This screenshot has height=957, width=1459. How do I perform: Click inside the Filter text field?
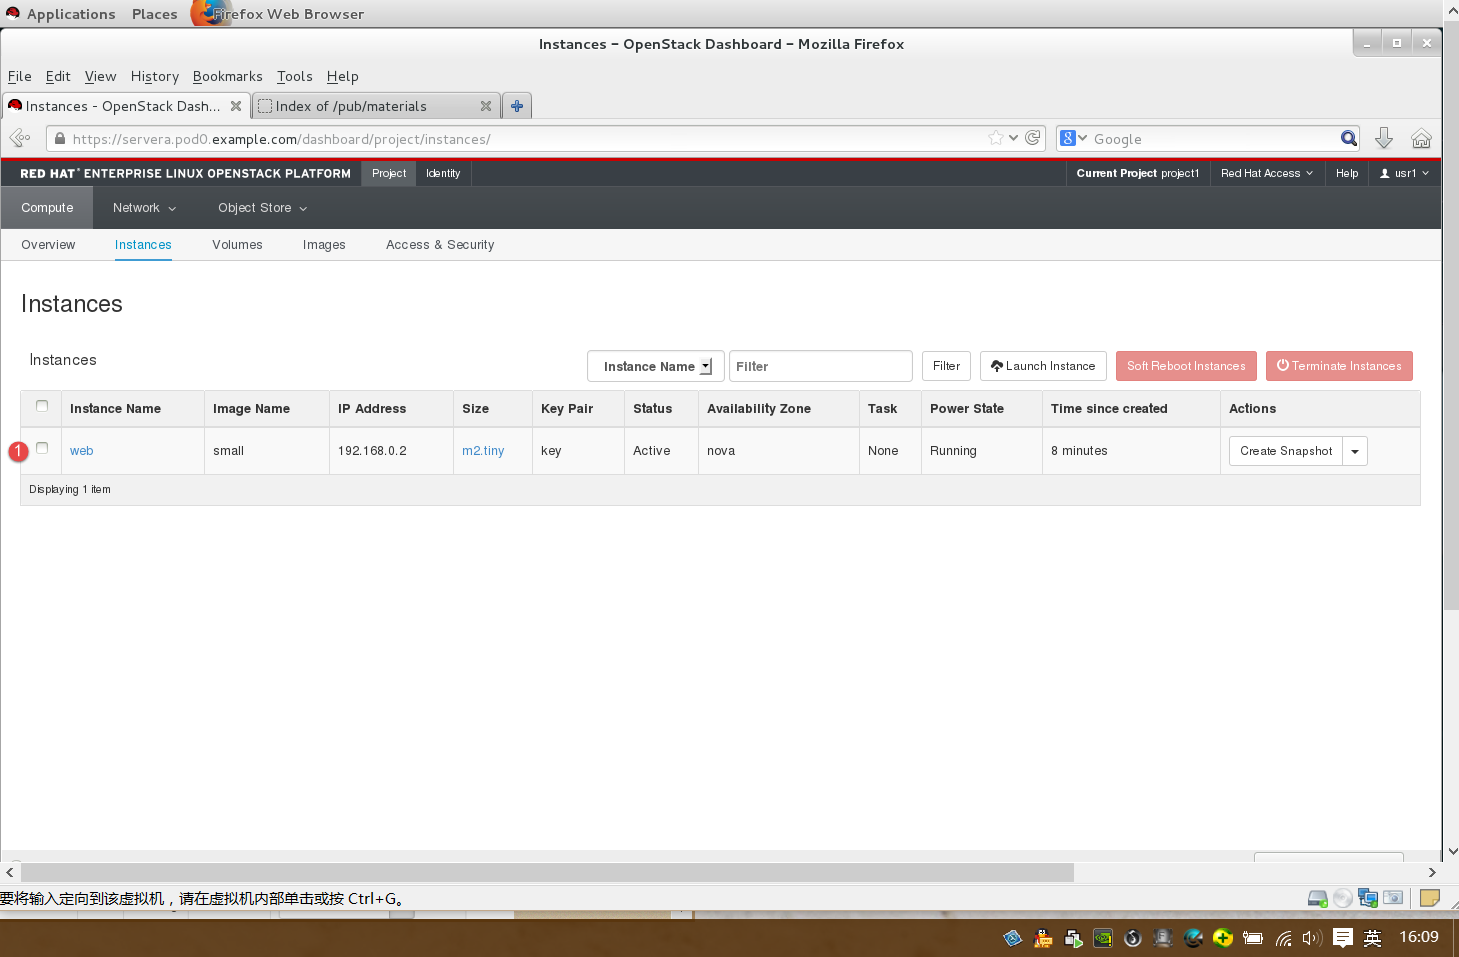pyautogui.click(x=820, y=366)
